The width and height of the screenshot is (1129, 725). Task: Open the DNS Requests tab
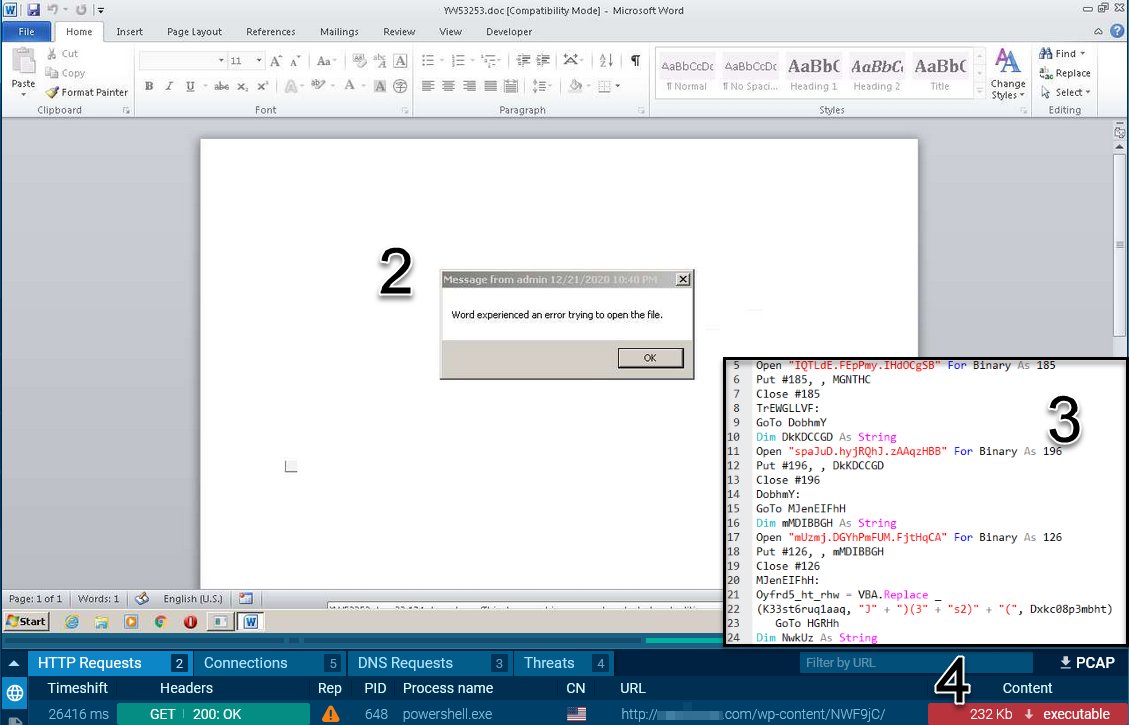[430, 663]
